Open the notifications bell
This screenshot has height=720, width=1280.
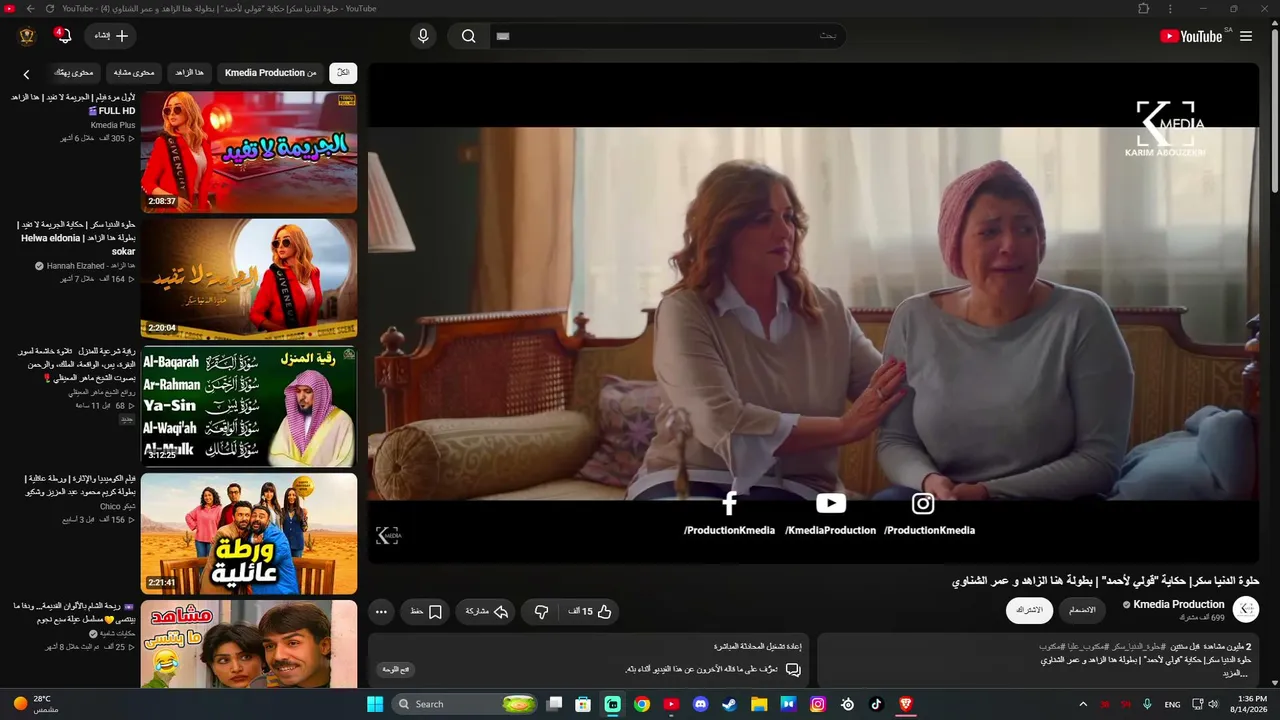63,36
